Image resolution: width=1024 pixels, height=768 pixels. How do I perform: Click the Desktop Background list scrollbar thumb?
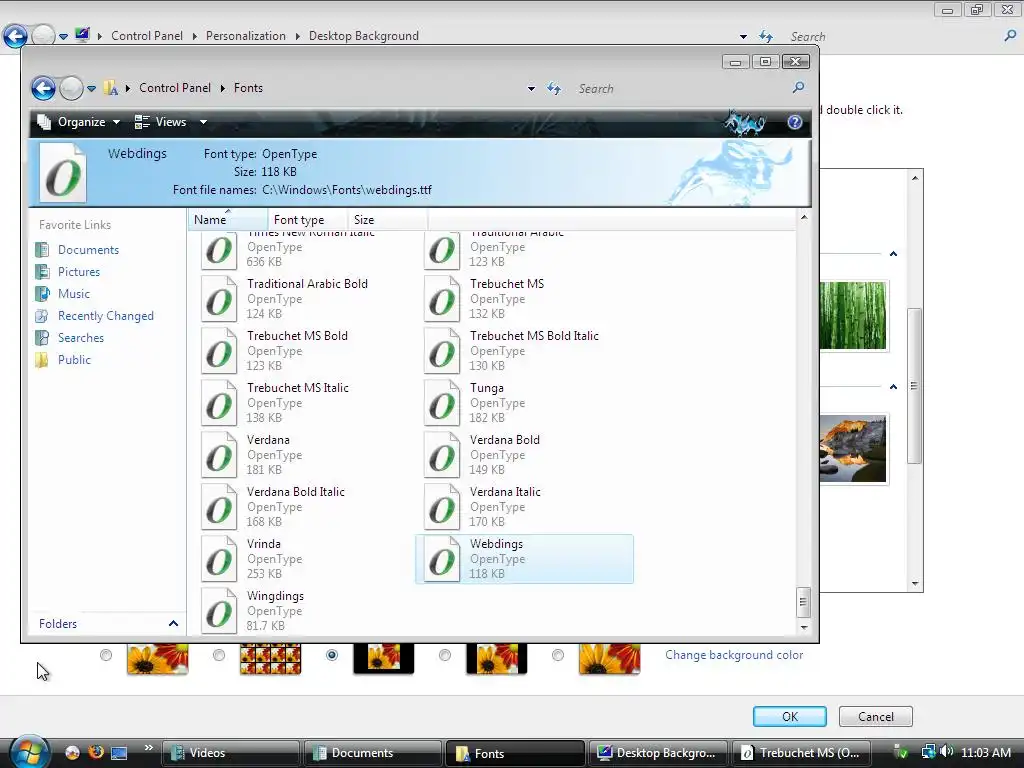click(914, 386)
